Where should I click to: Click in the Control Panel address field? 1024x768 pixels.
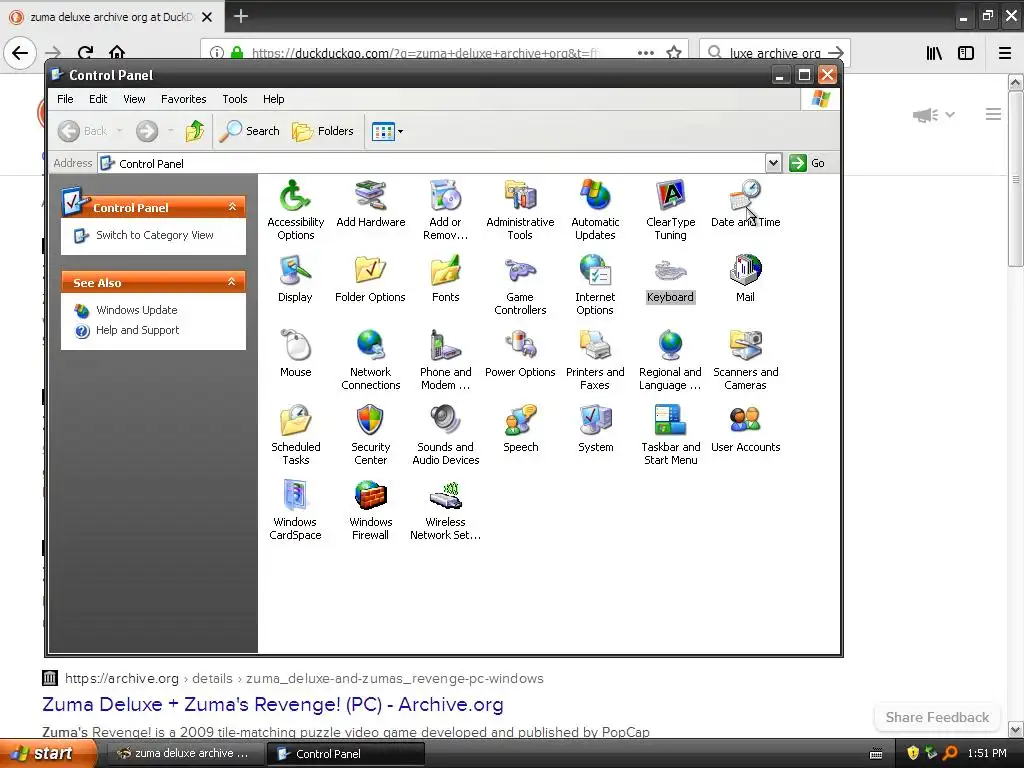click(431, 163)
